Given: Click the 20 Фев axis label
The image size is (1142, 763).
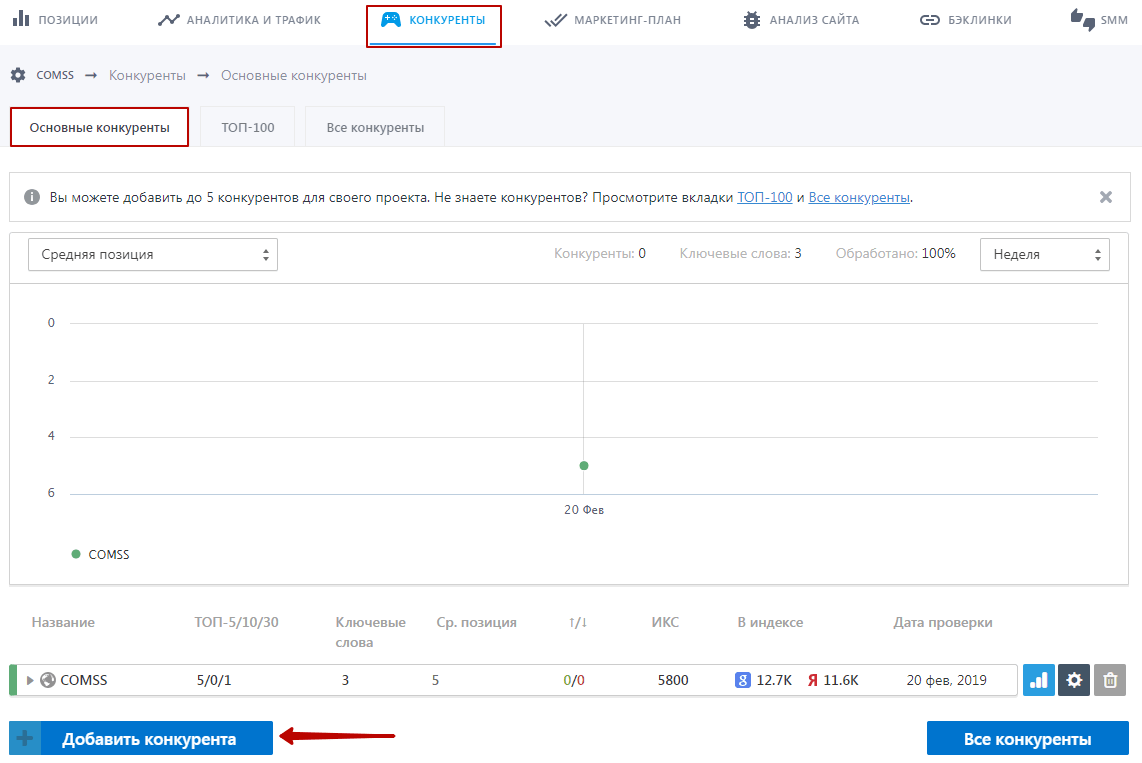Looking at the screenshot, I should click(x=584, y=510).
